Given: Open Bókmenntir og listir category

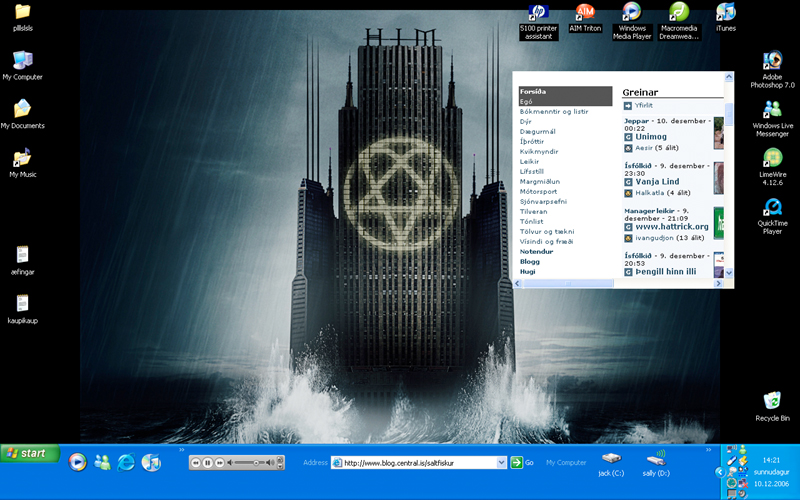Looking at the screenshot, I should pyautogui.click(x=554, y=111).
